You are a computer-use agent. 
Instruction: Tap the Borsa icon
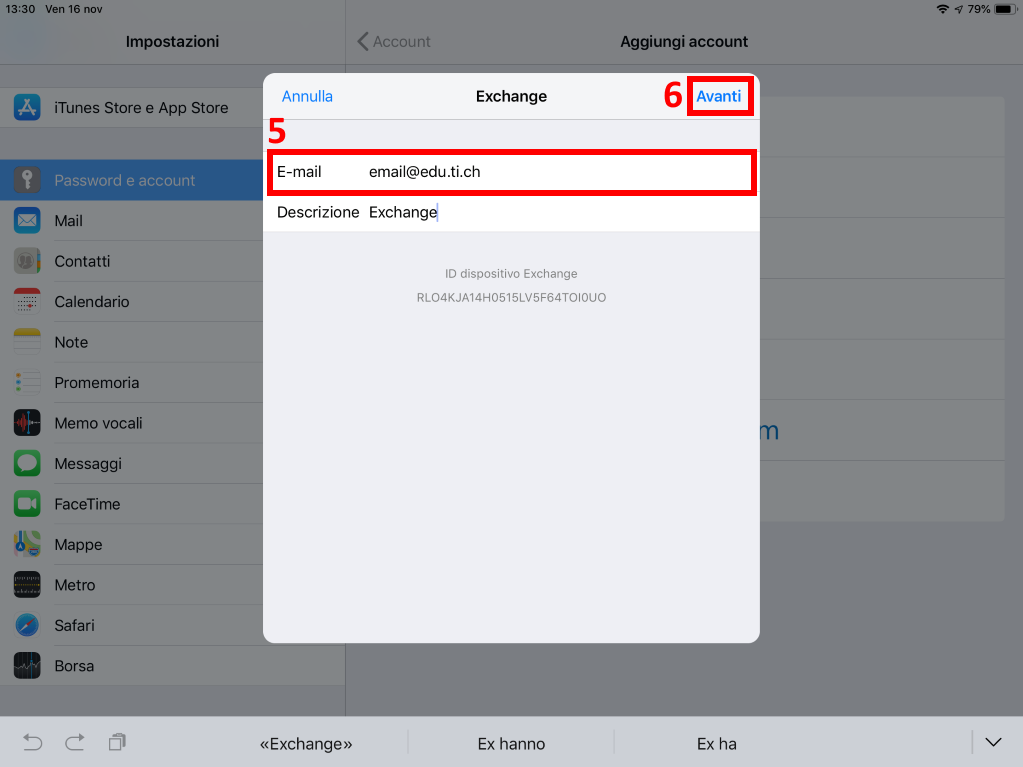coord(27,665)
